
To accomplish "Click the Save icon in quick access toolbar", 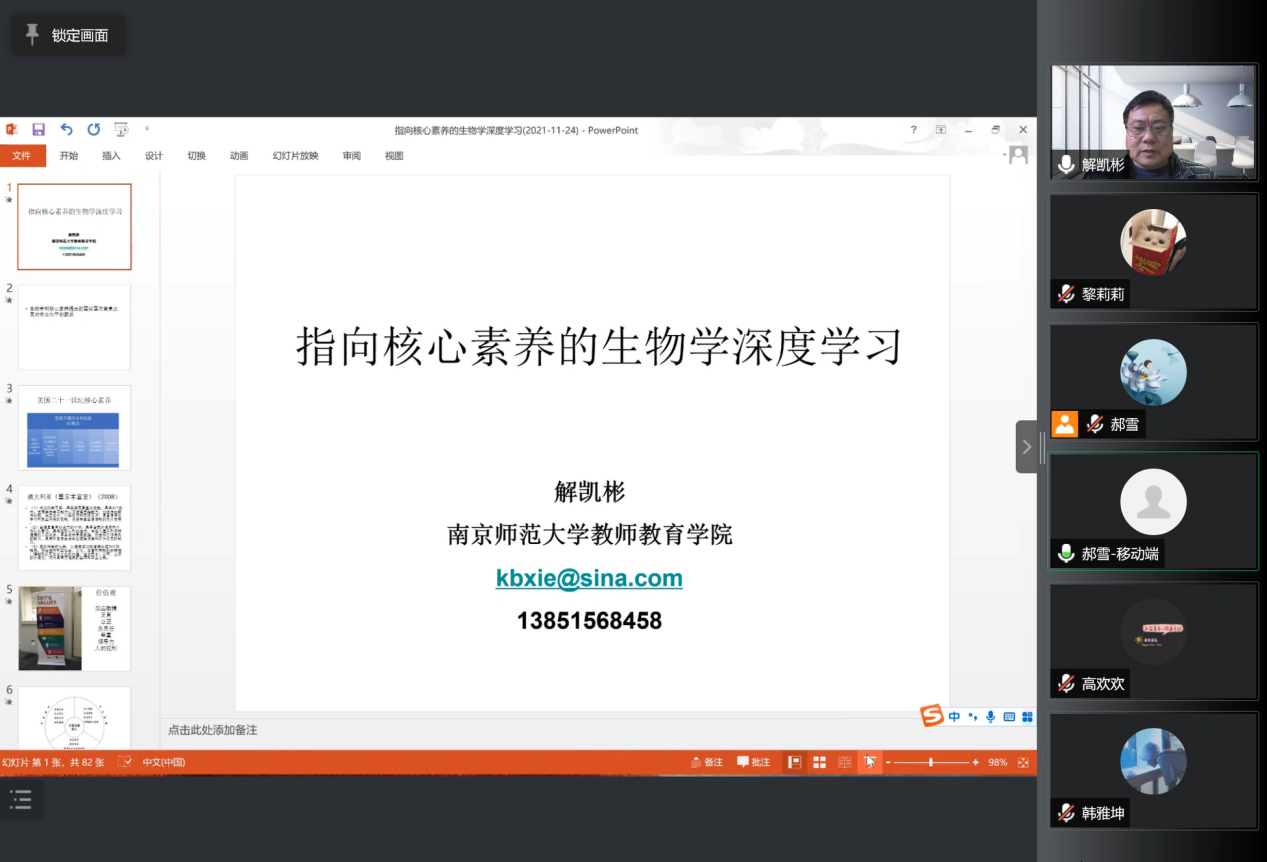I will pos(39,130).
